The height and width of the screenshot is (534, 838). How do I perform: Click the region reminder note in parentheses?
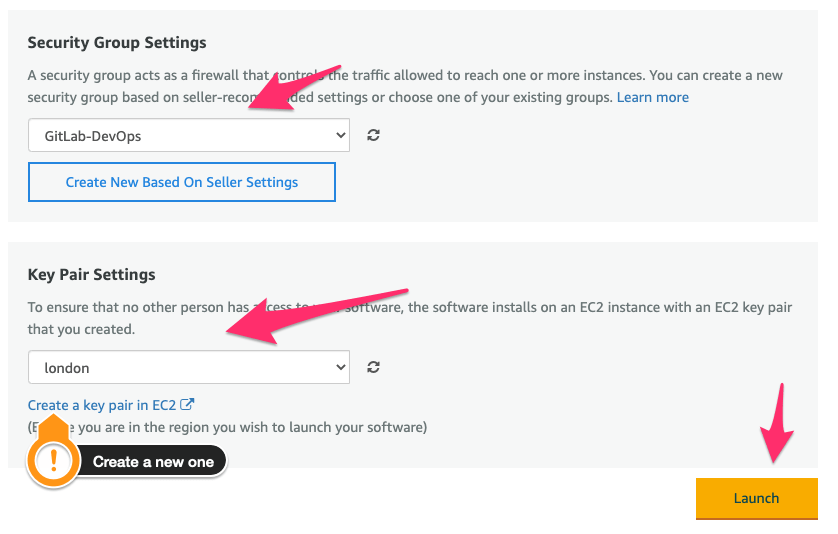240,427
